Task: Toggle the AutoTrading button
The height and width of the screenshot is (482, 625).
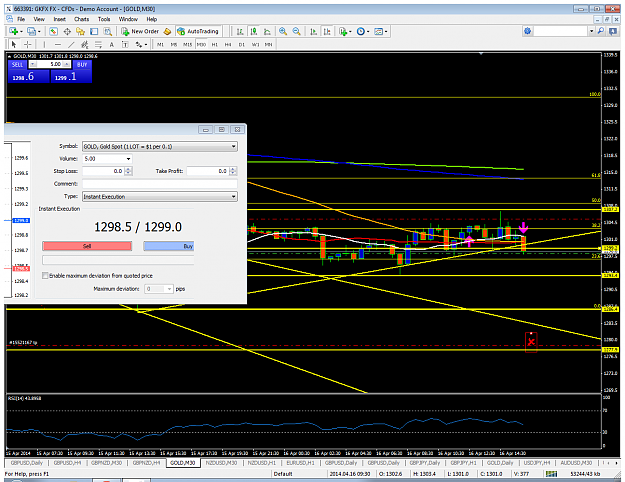Action: point(198,31)
